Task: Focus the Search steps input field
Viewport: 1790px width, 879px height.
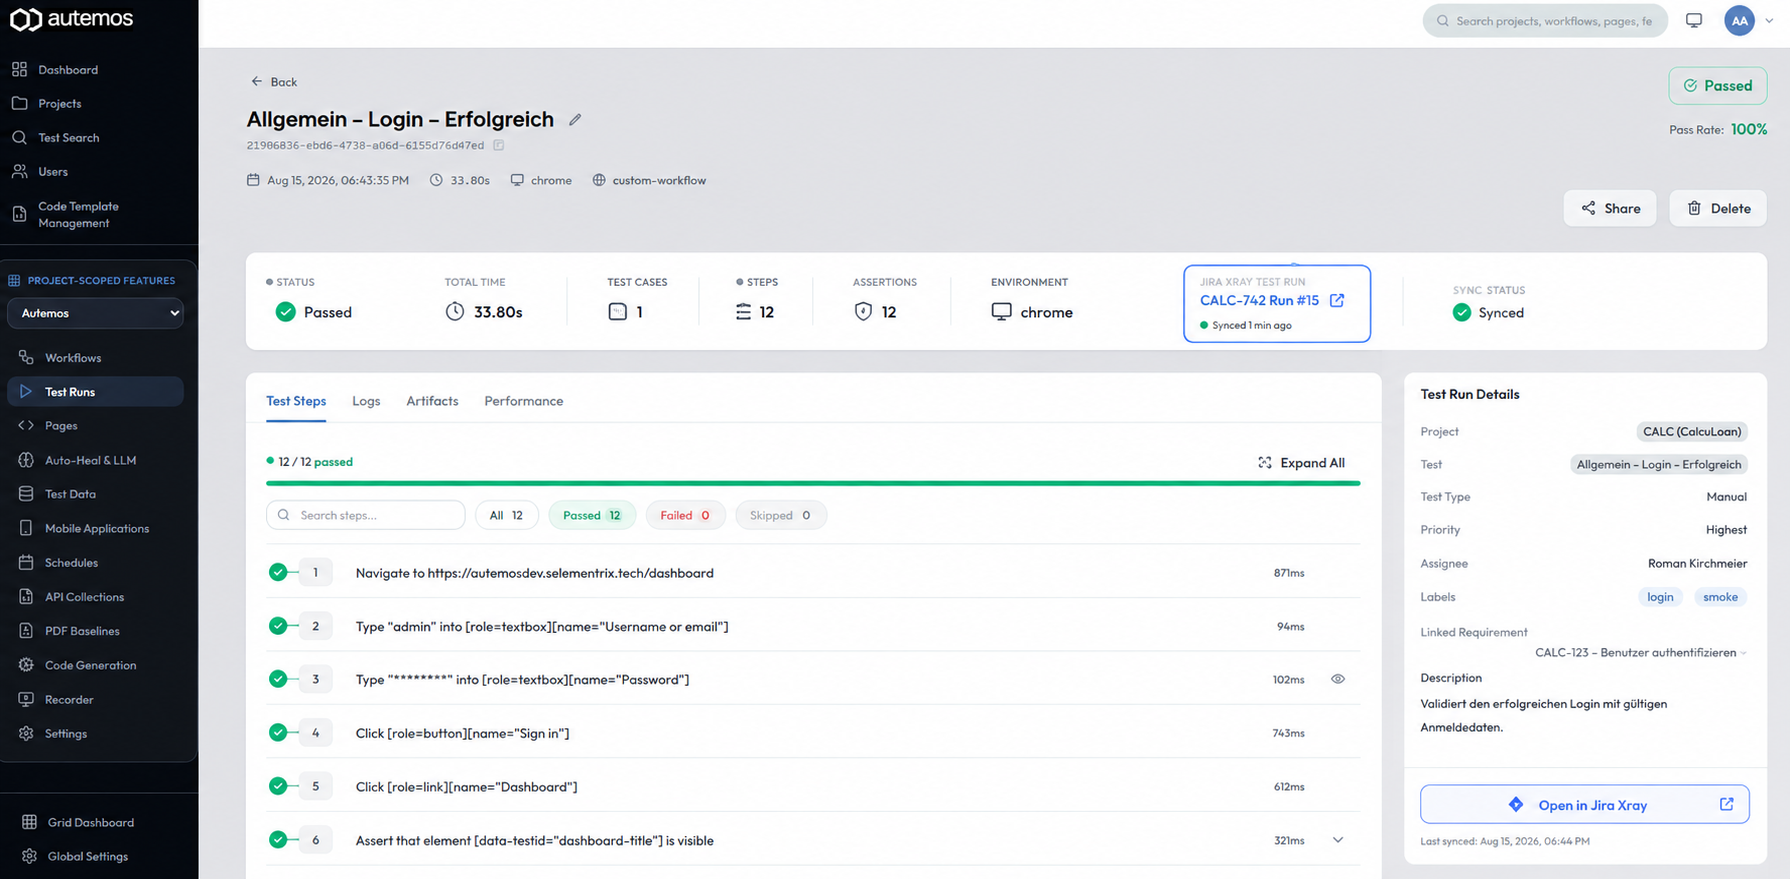Action: (x=366, y=515)
